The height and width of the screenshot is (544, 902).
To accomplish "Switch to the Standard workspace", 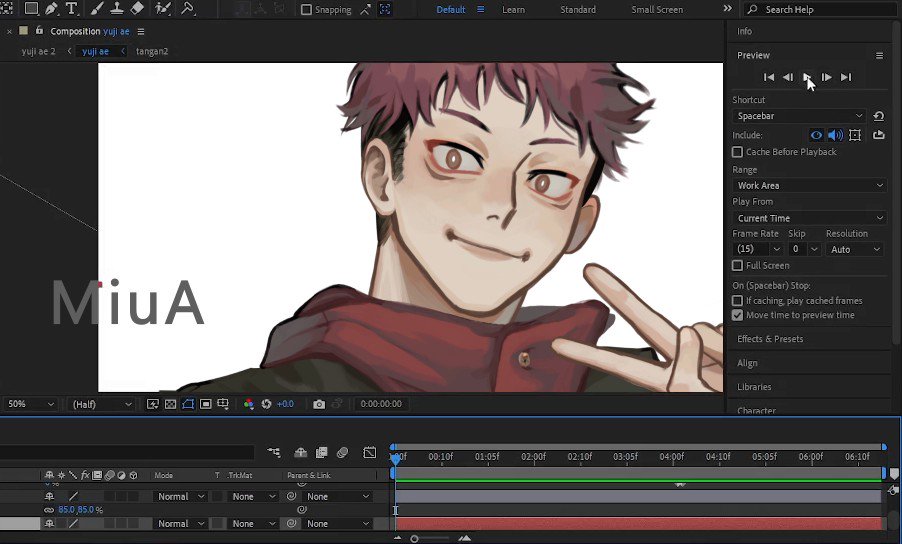I will [578, 10].
